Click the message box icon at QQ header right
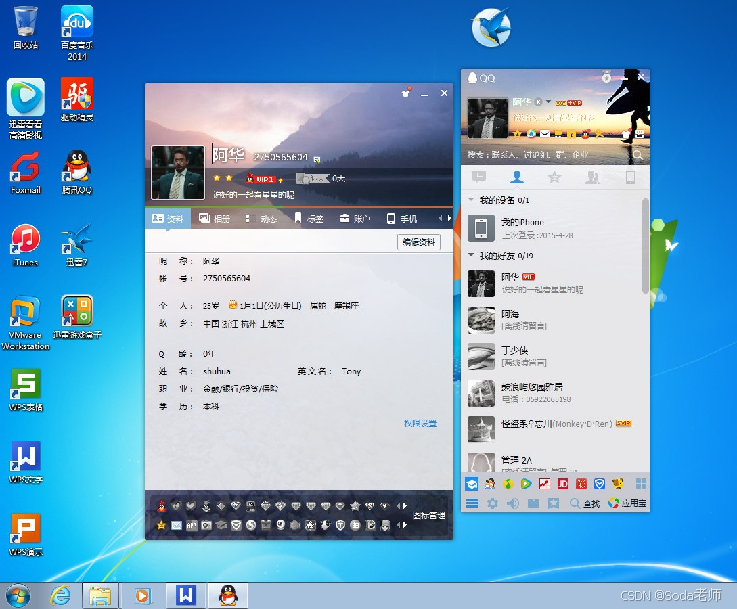This screenshot has width=737, height=609. pos(640,134)
